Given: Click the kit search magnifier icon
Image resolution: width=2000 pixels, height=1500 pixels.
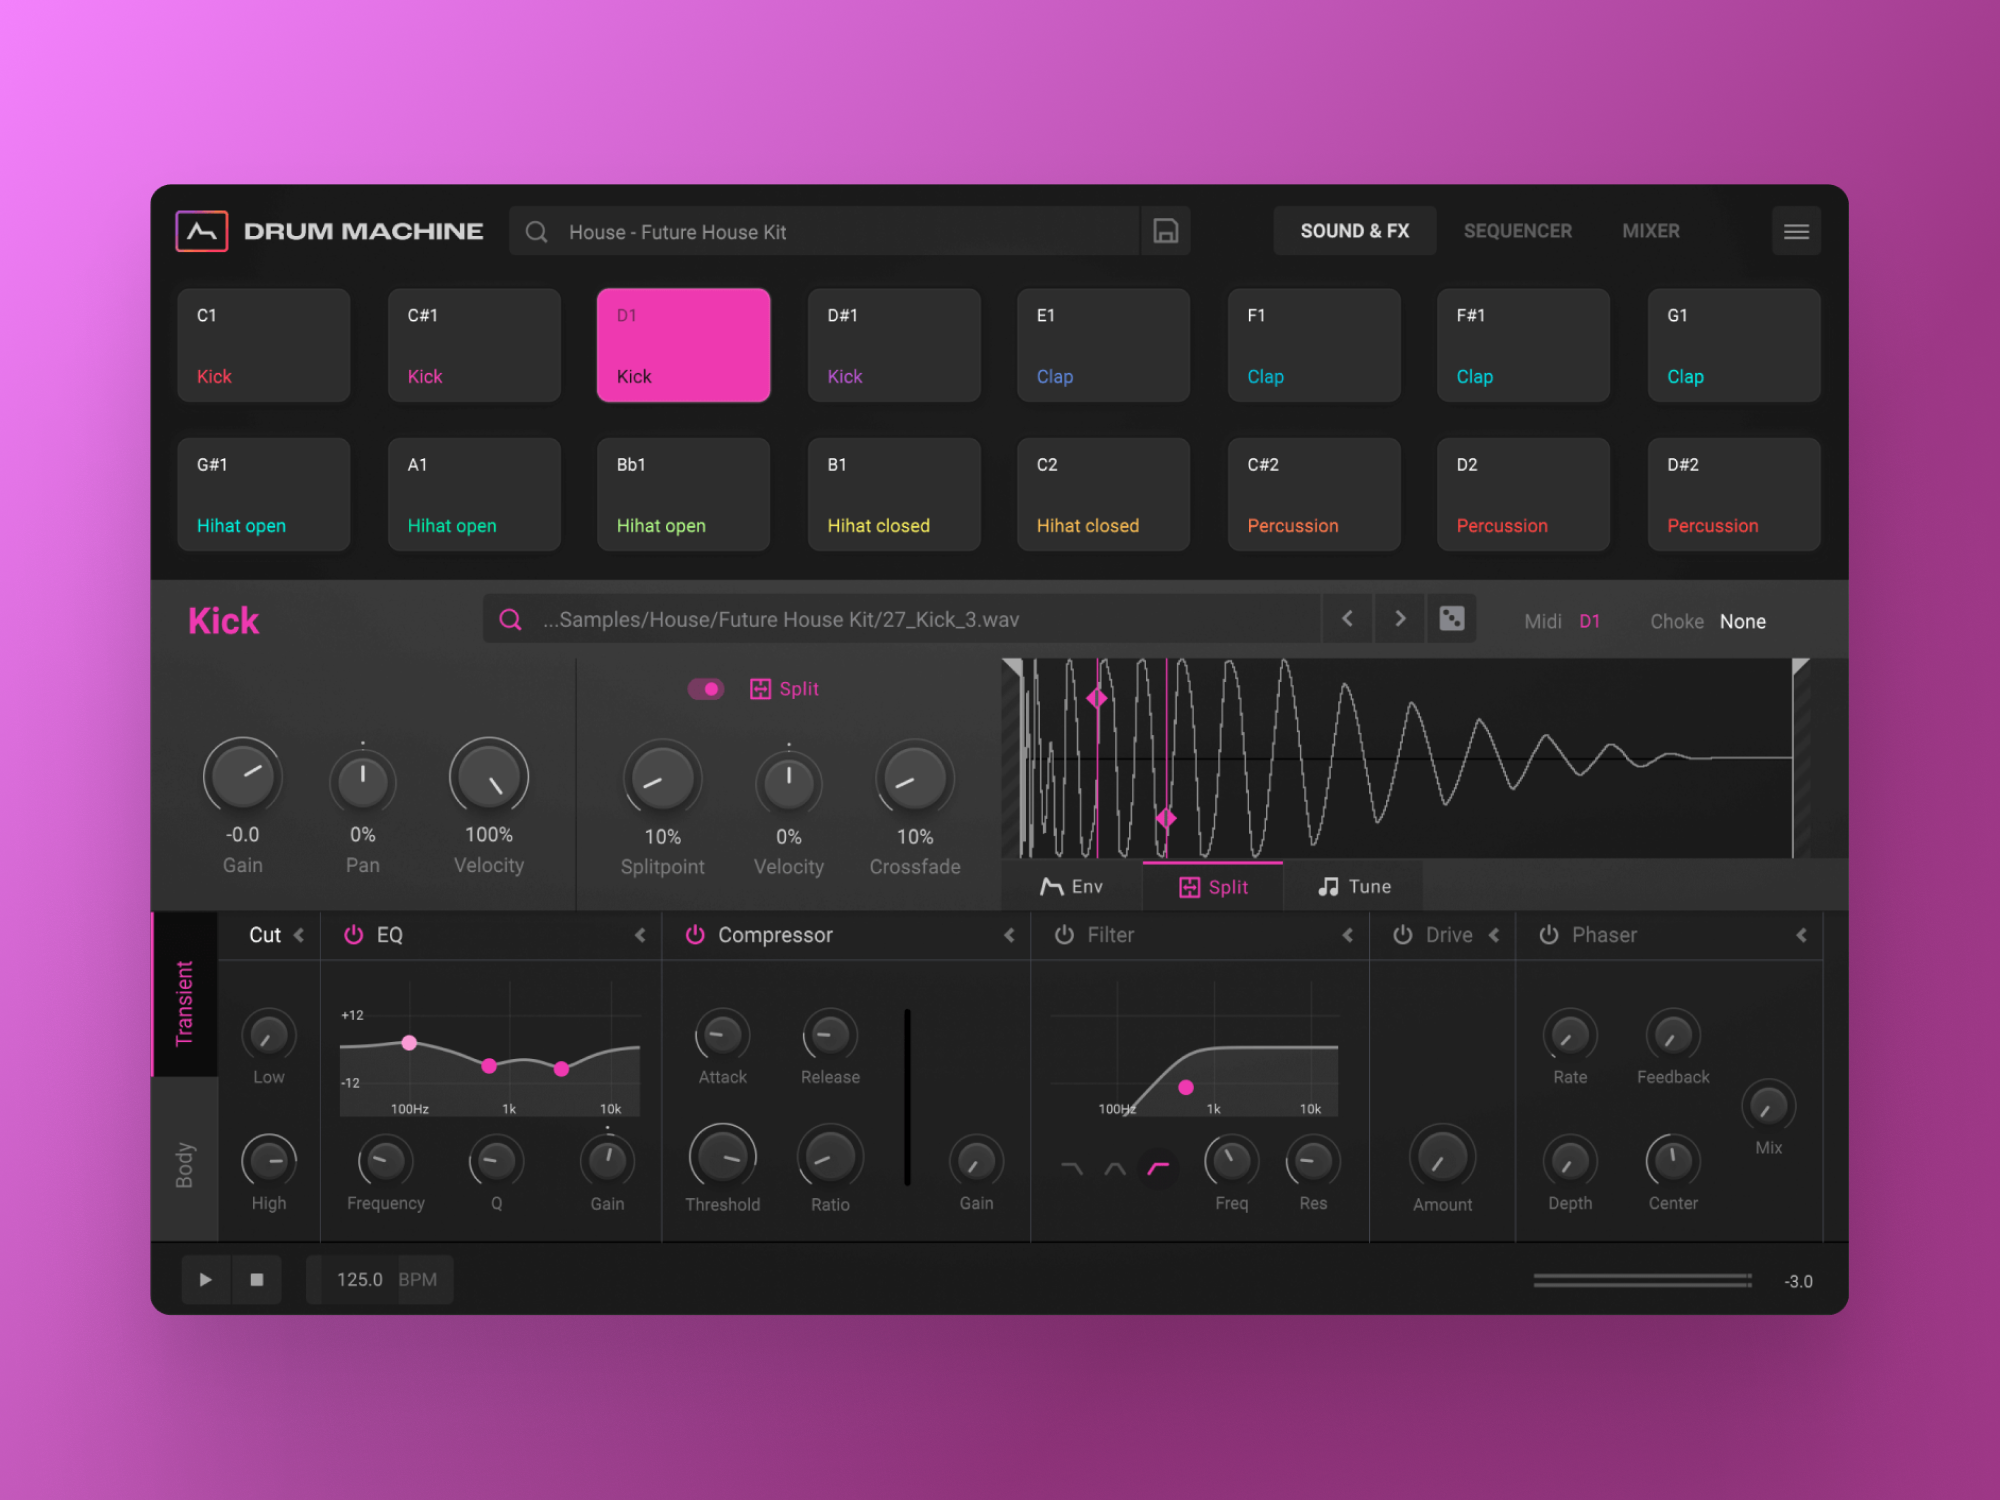Looking at the screenshot, I should point(536,232).
